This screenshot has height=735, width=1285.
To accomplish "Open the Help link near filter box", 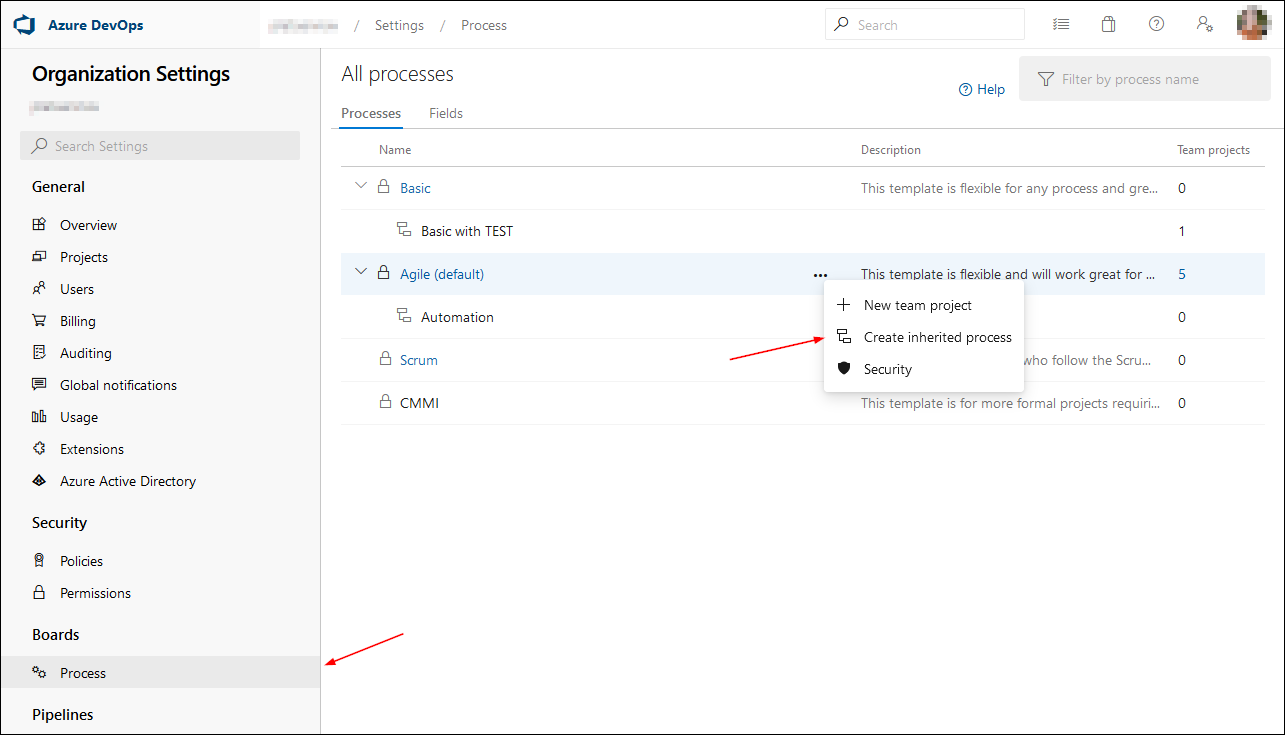I will click(982, 89).
